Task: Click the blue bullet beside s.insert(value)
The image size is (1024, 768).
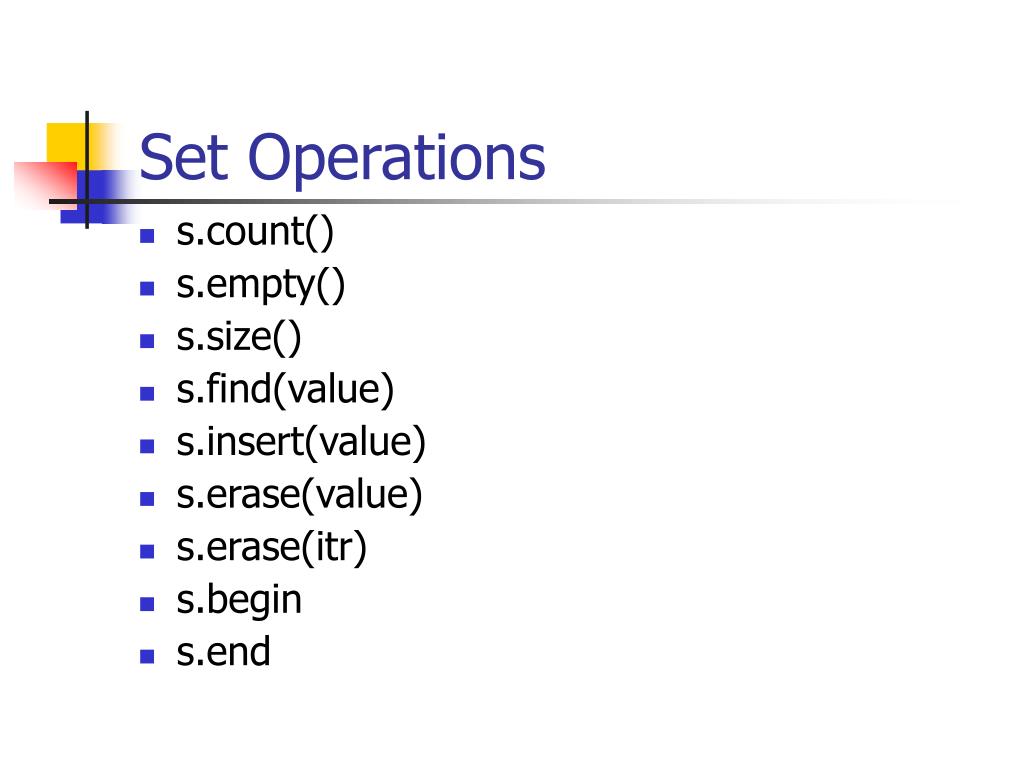Action: coord(147,446)
